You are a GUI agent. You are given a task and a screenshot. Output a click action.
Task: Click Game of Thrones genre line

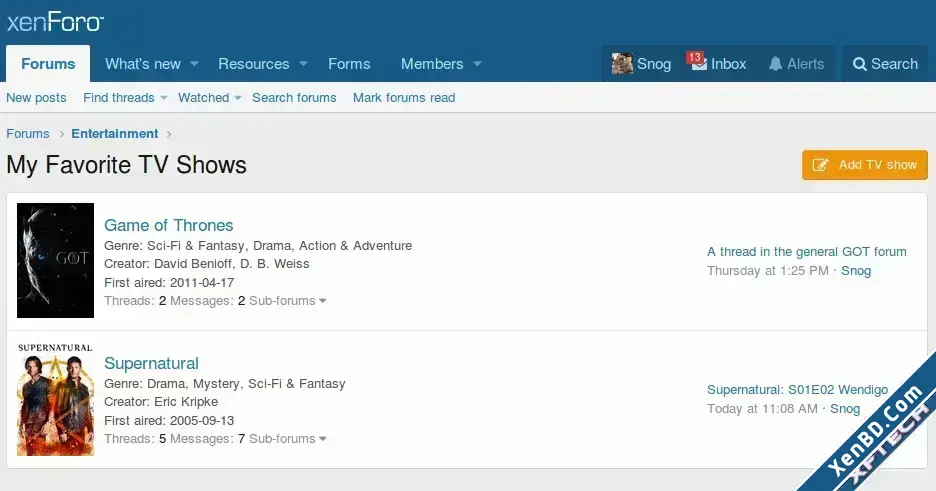point(258,246)
